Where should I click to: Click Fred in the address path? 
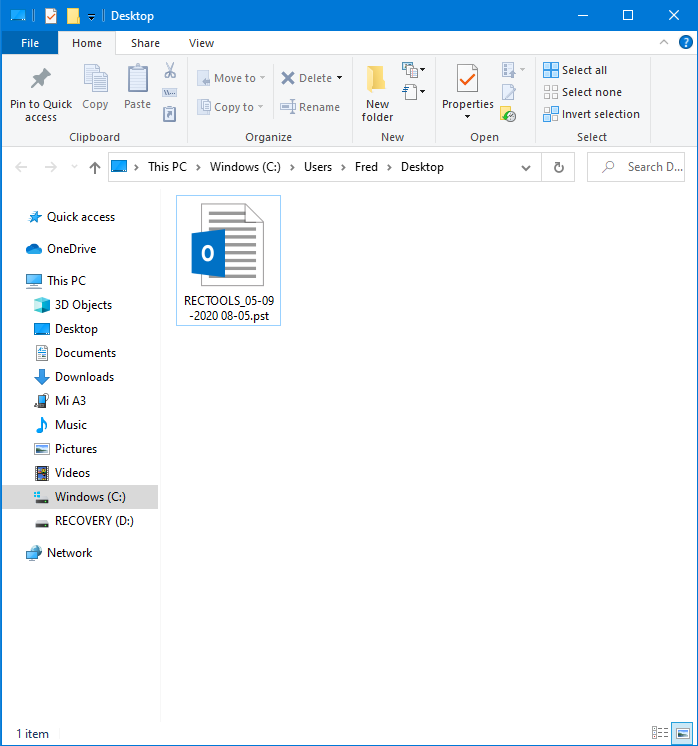366,167
